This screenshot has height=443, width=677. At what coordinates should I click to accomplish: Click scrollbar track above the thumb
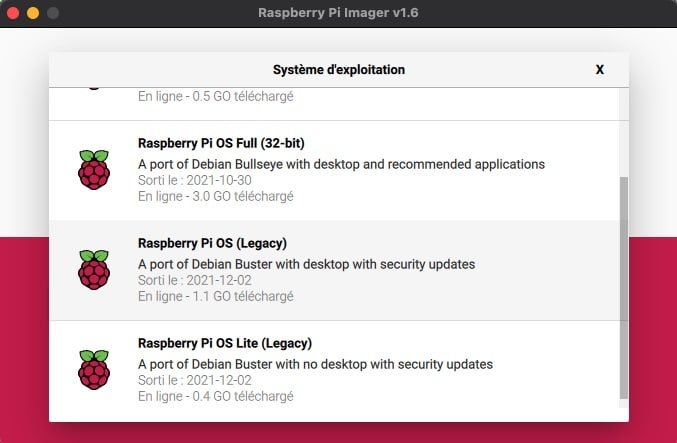point(623,133)
